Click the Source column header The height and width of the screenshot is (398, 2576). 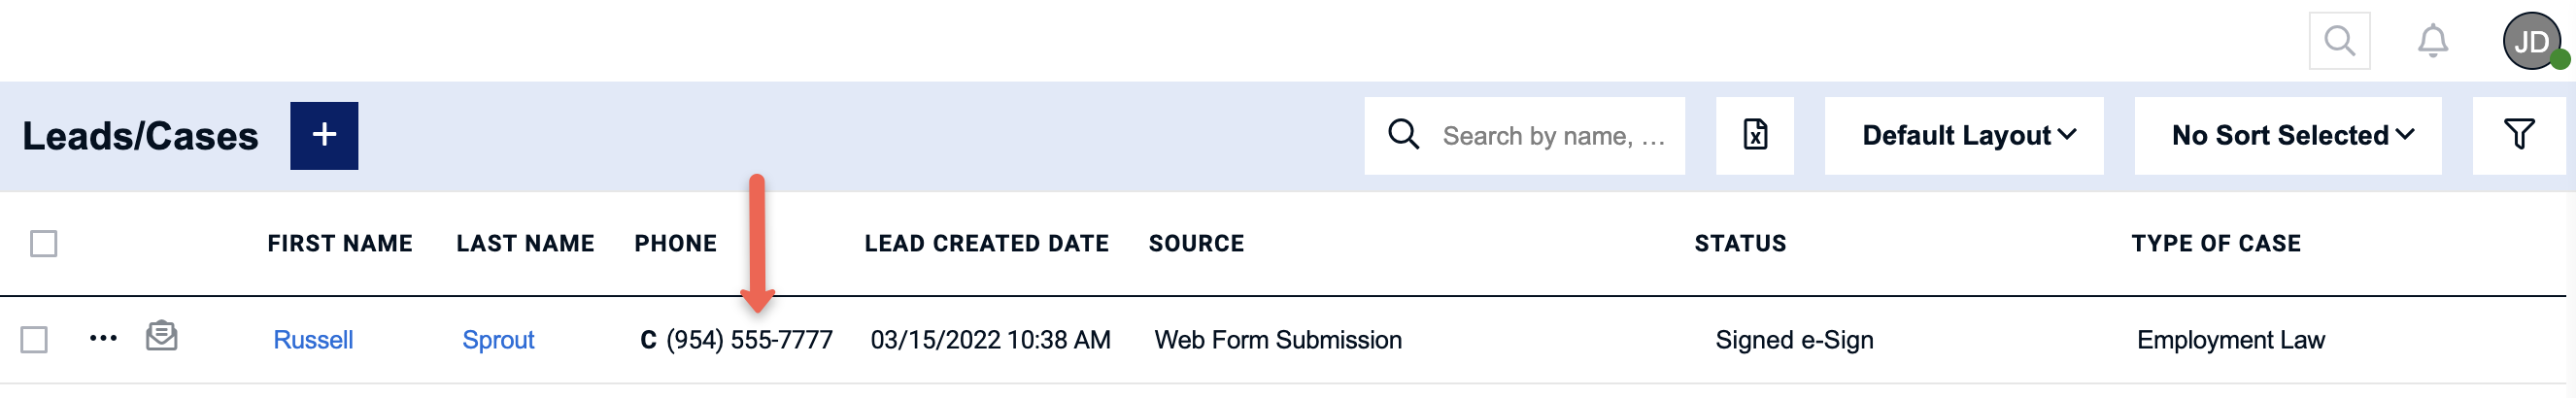tap(1196, 244)
